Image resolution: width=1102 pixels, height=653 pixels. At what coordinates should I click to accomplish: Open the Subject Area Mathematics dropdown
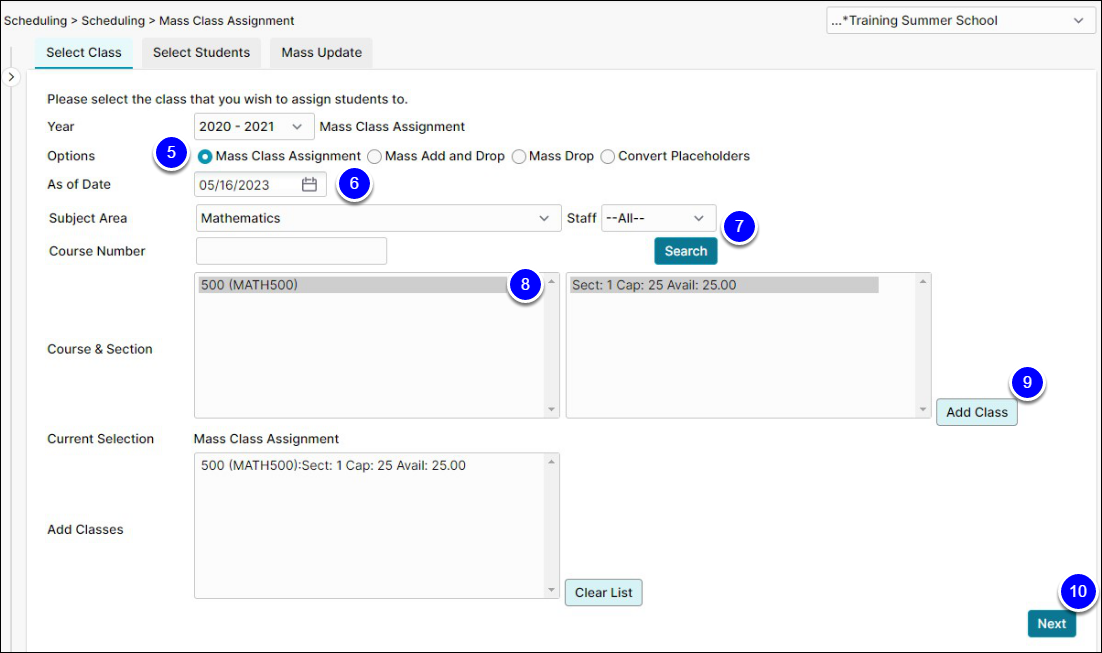378,218
